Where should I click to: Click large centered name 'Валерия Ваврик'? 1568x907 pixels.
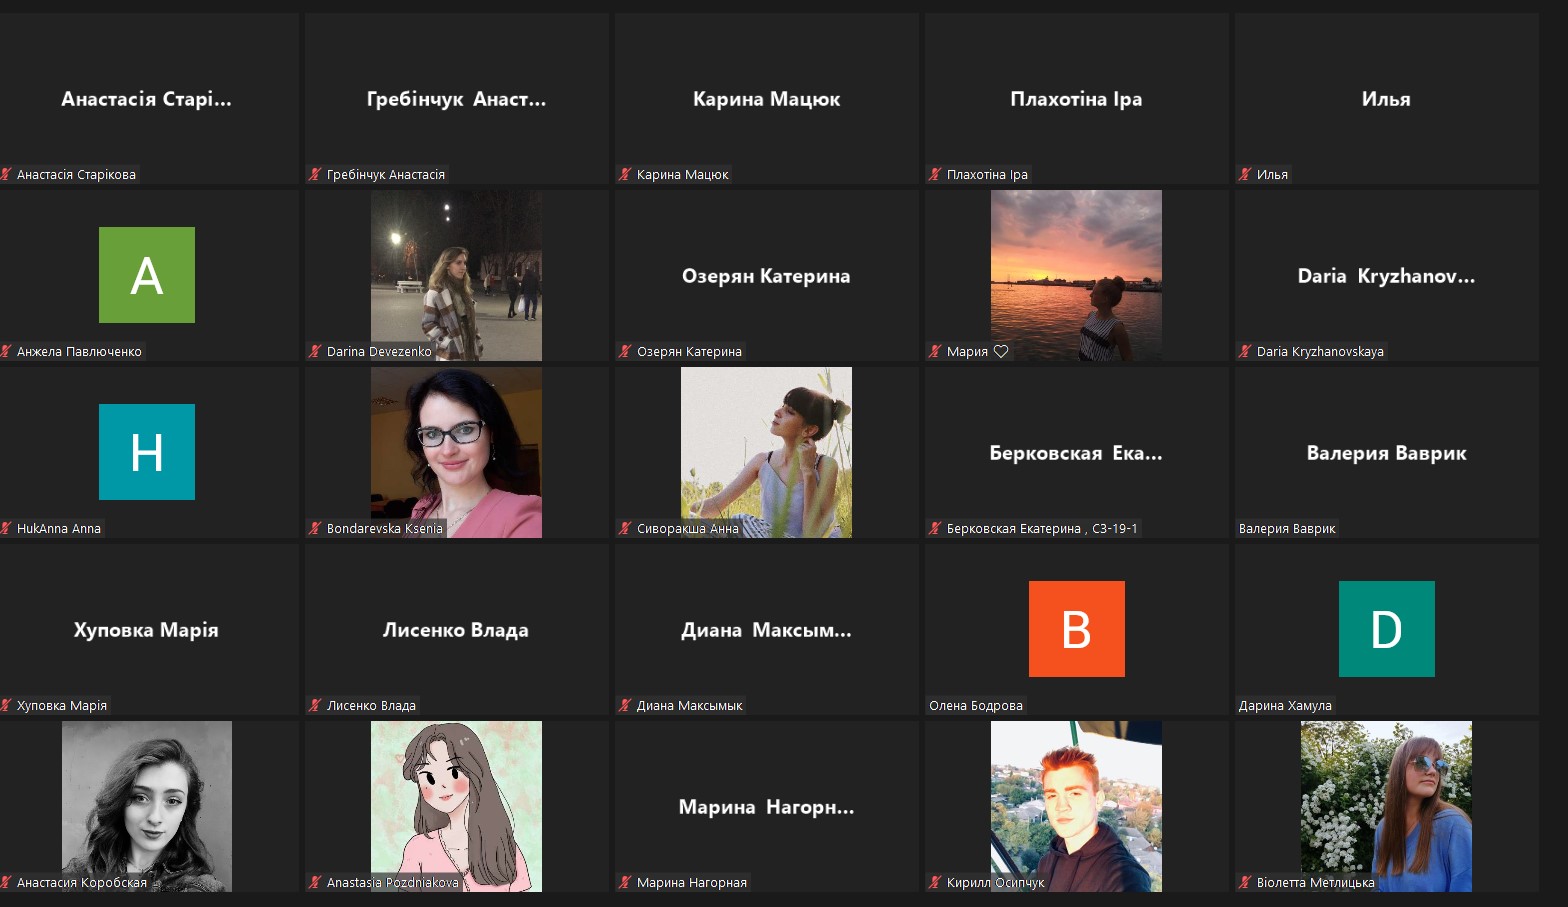[x=1386, y=453]
